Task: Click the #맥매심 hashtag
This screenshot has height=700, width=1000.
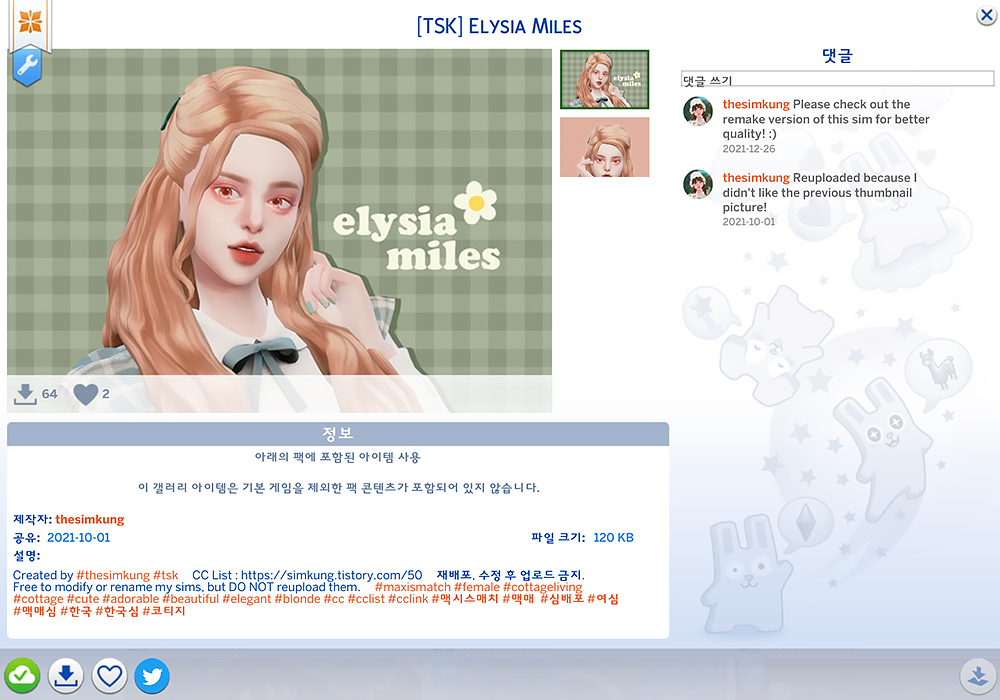Action: (34, 611)
